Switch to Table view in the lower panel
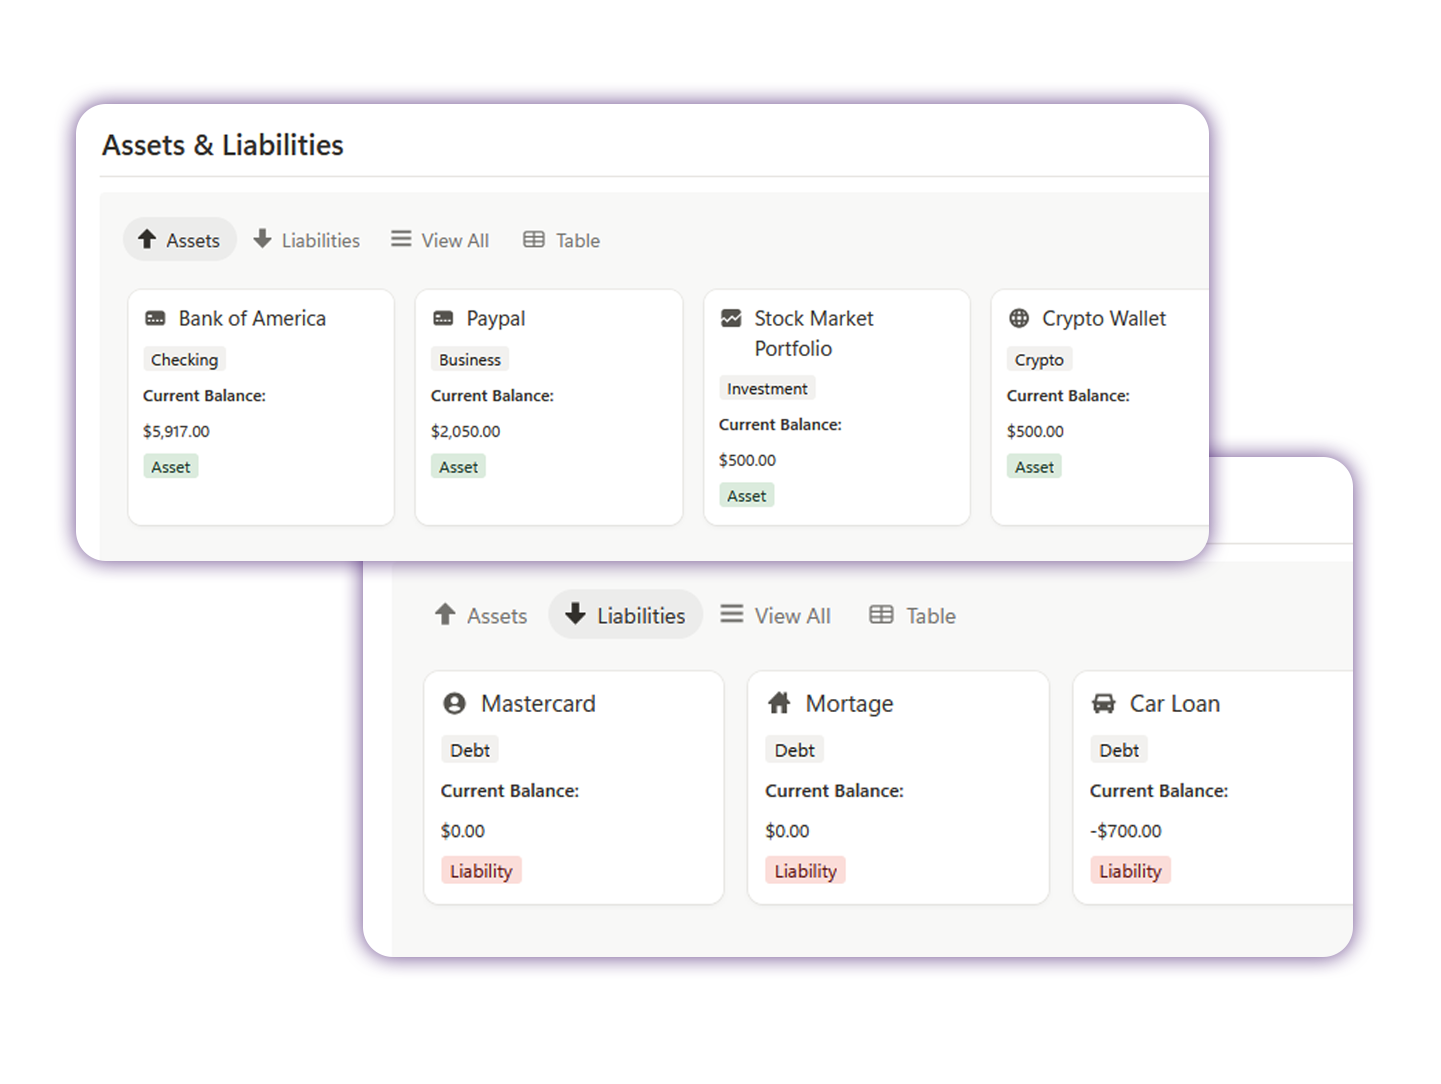The image size is (1441, 1084). [912, 616]
